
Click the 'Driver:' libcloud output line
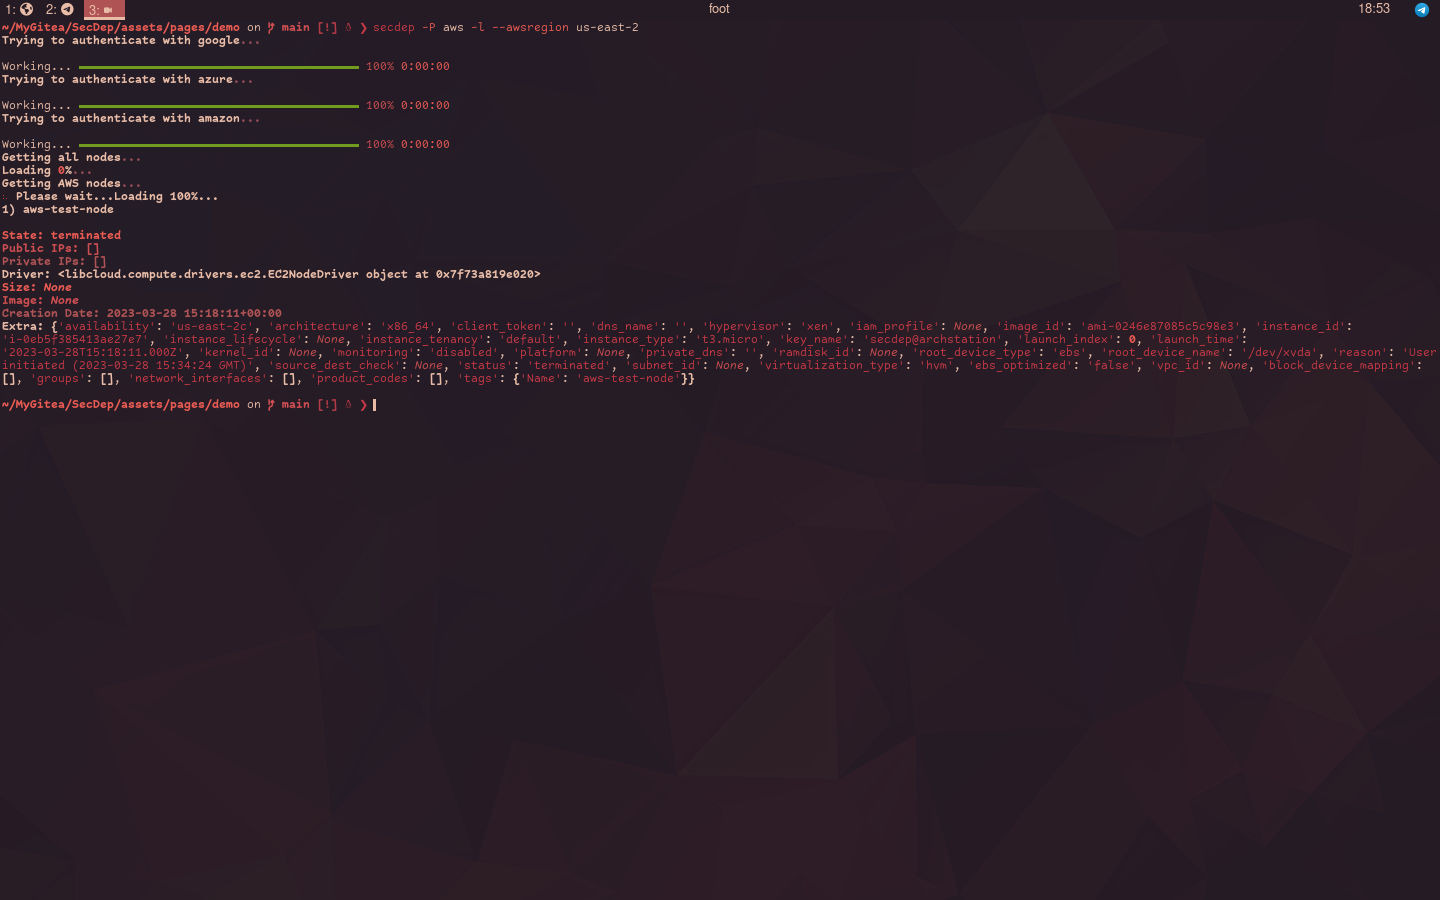click(270, 275)
